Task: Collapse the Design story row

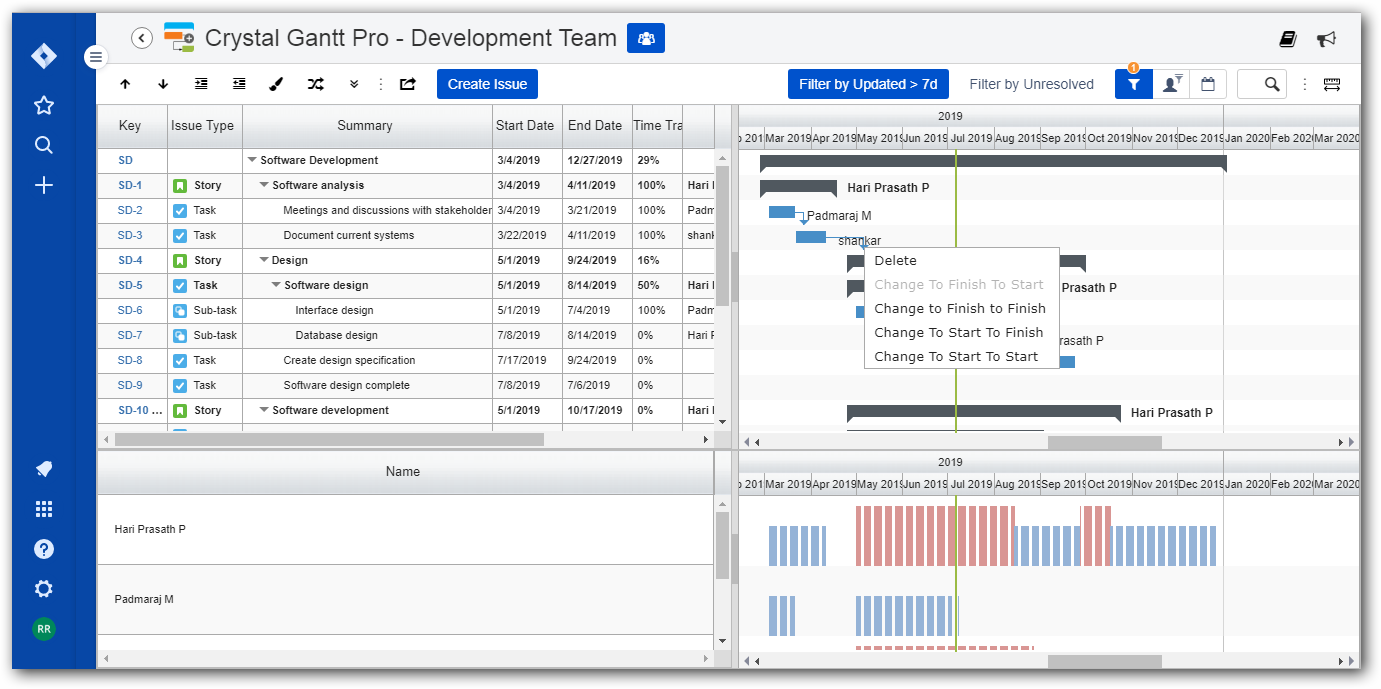Action: click(264, 260)
